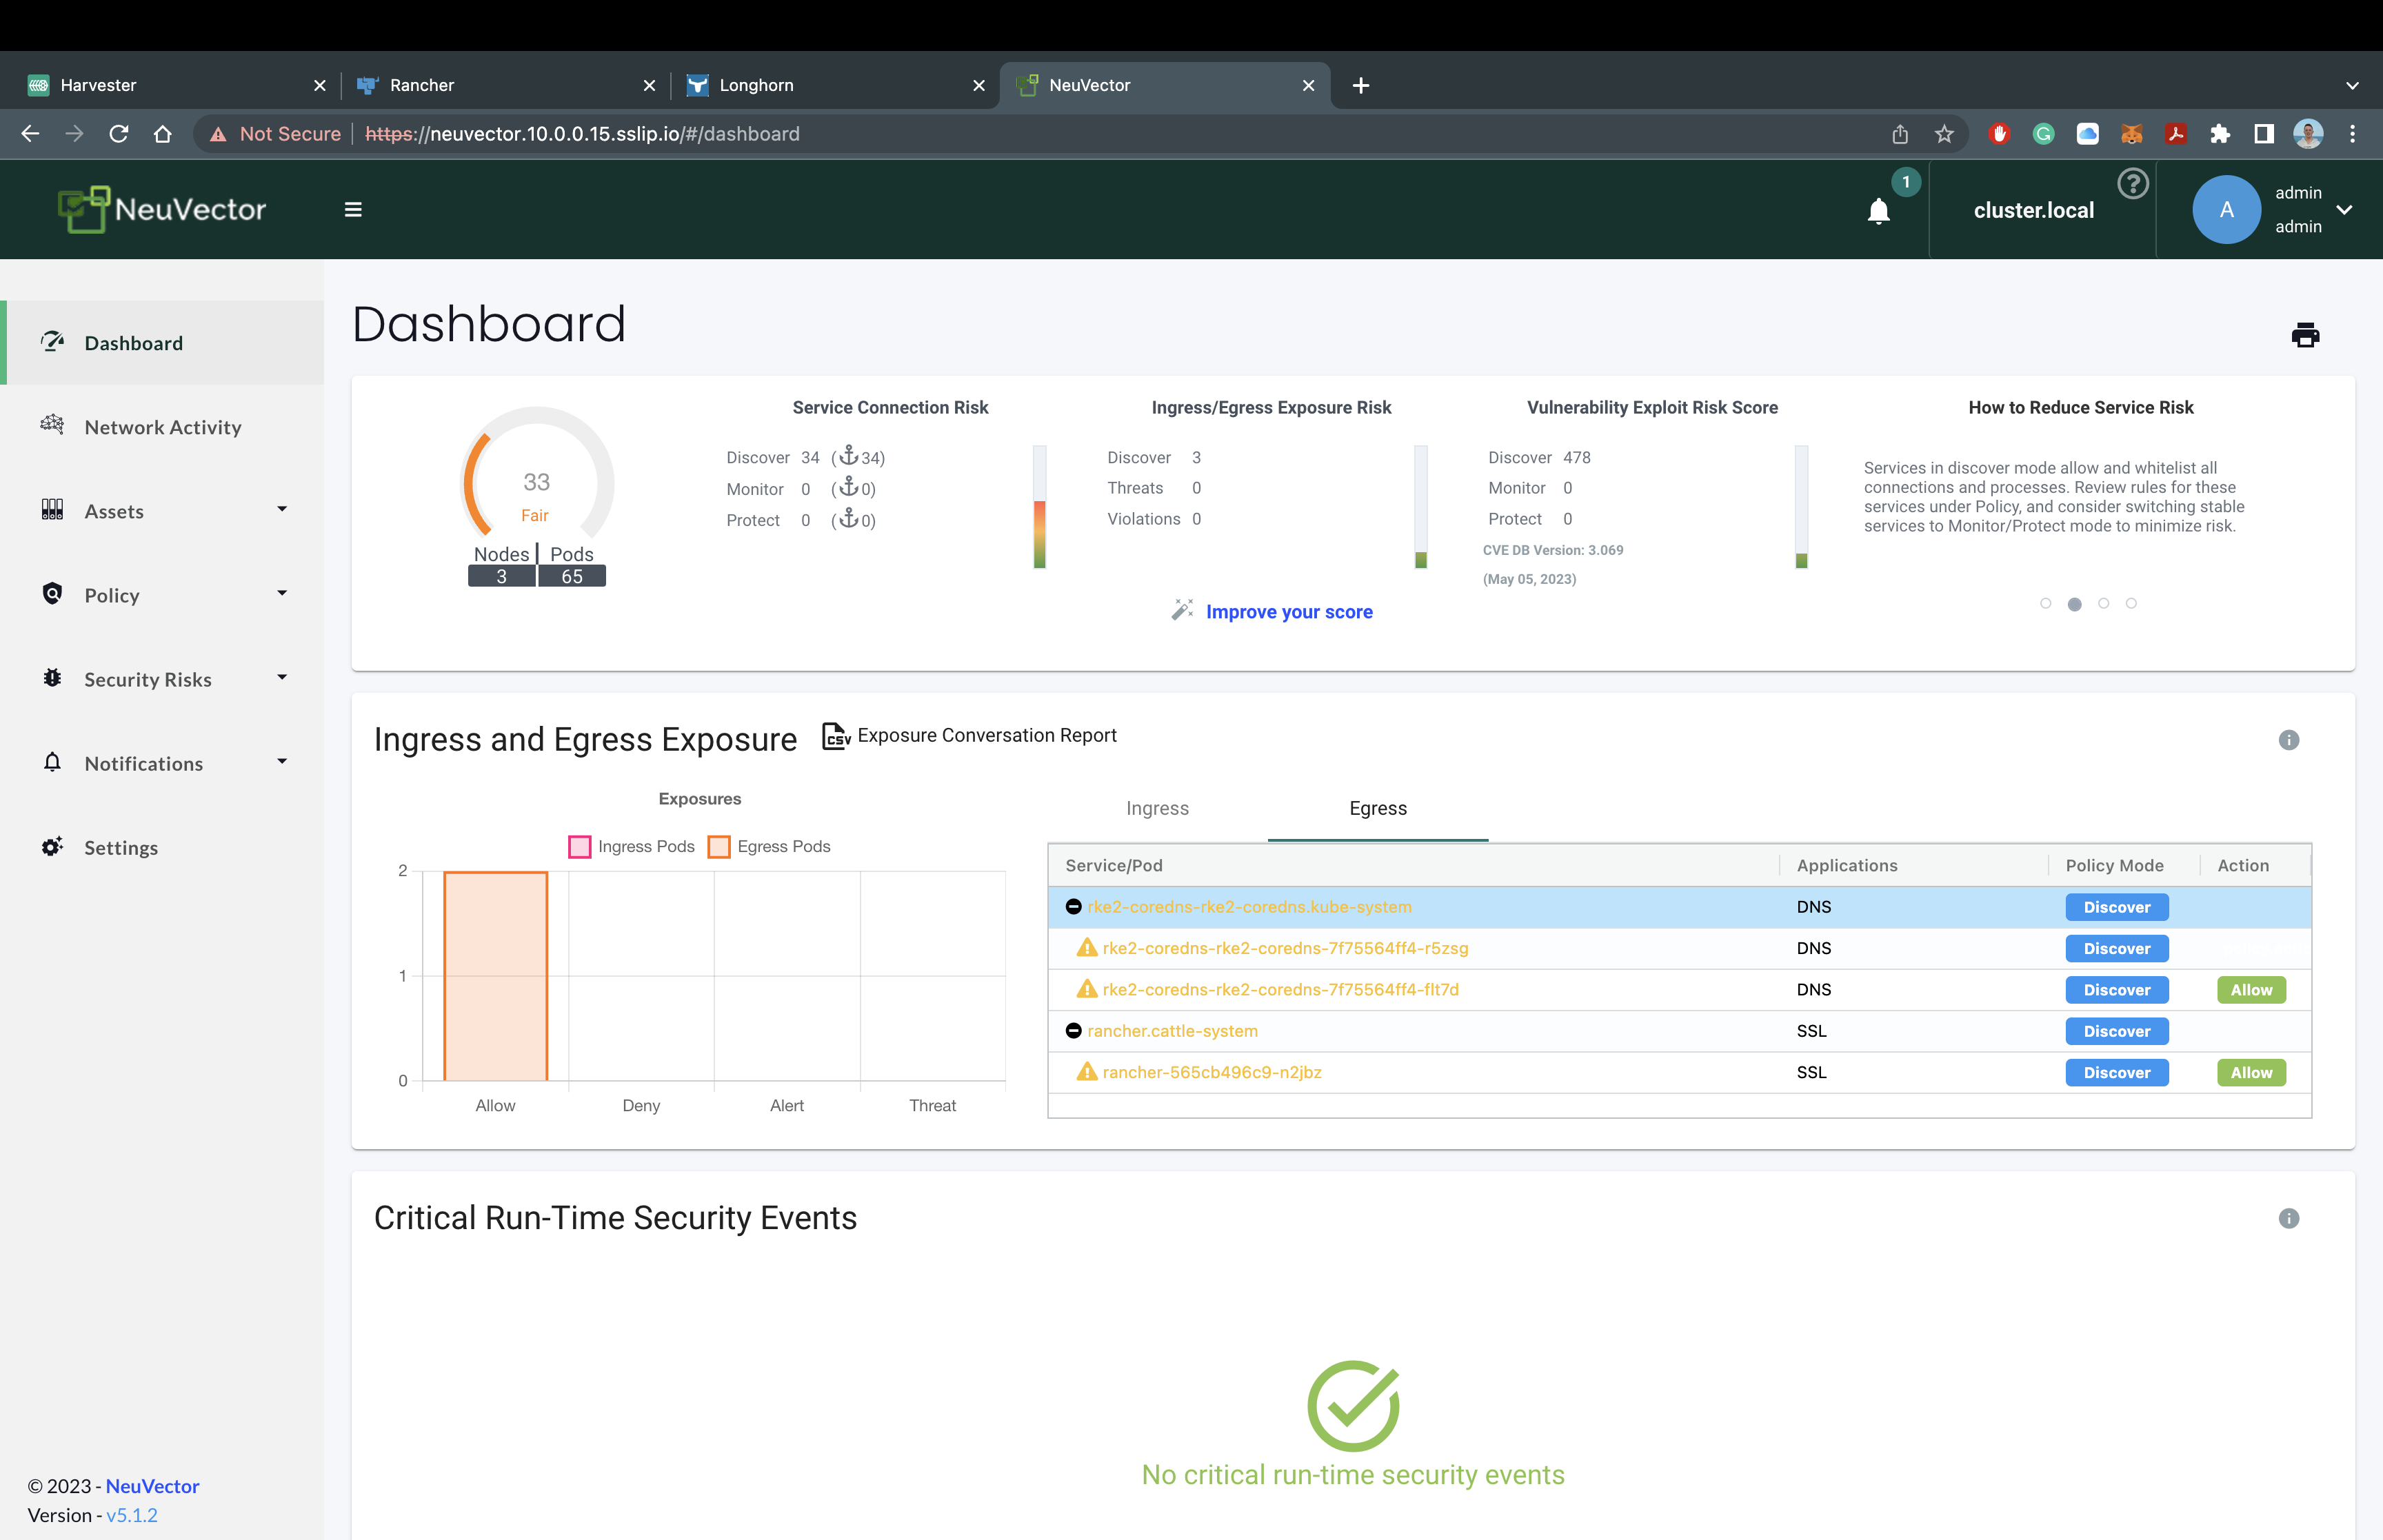Screen dimensions: 2383x1540
Task: Open the Exposure Conversation Report CSV icon
Action: point(836,736)
